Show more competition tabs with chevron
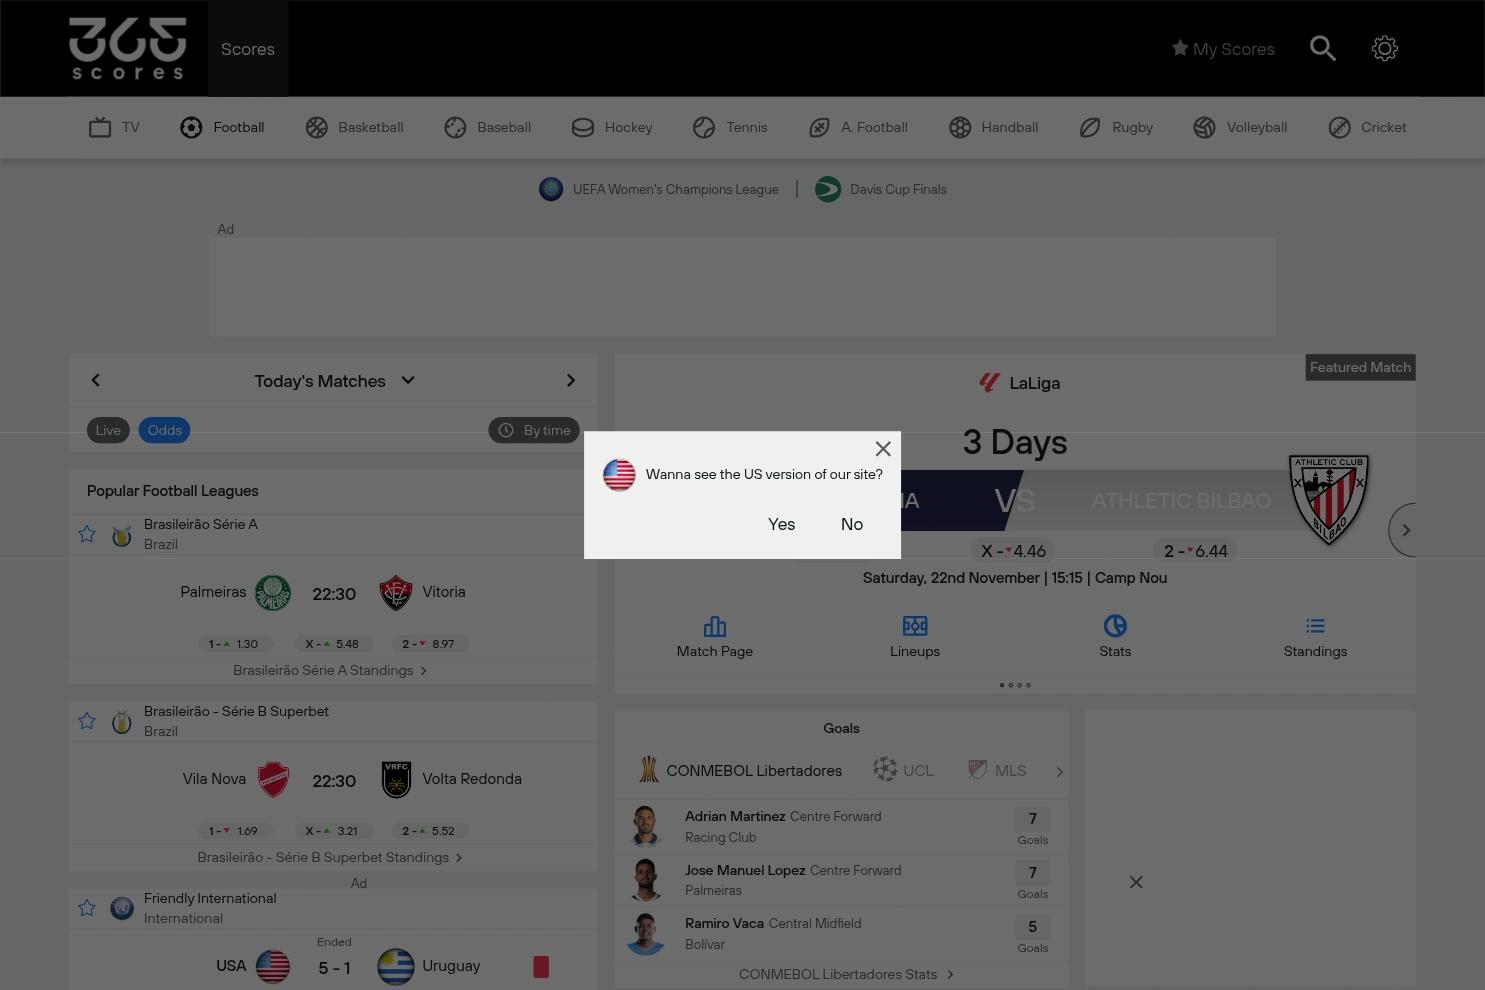 click(1059, 771)
